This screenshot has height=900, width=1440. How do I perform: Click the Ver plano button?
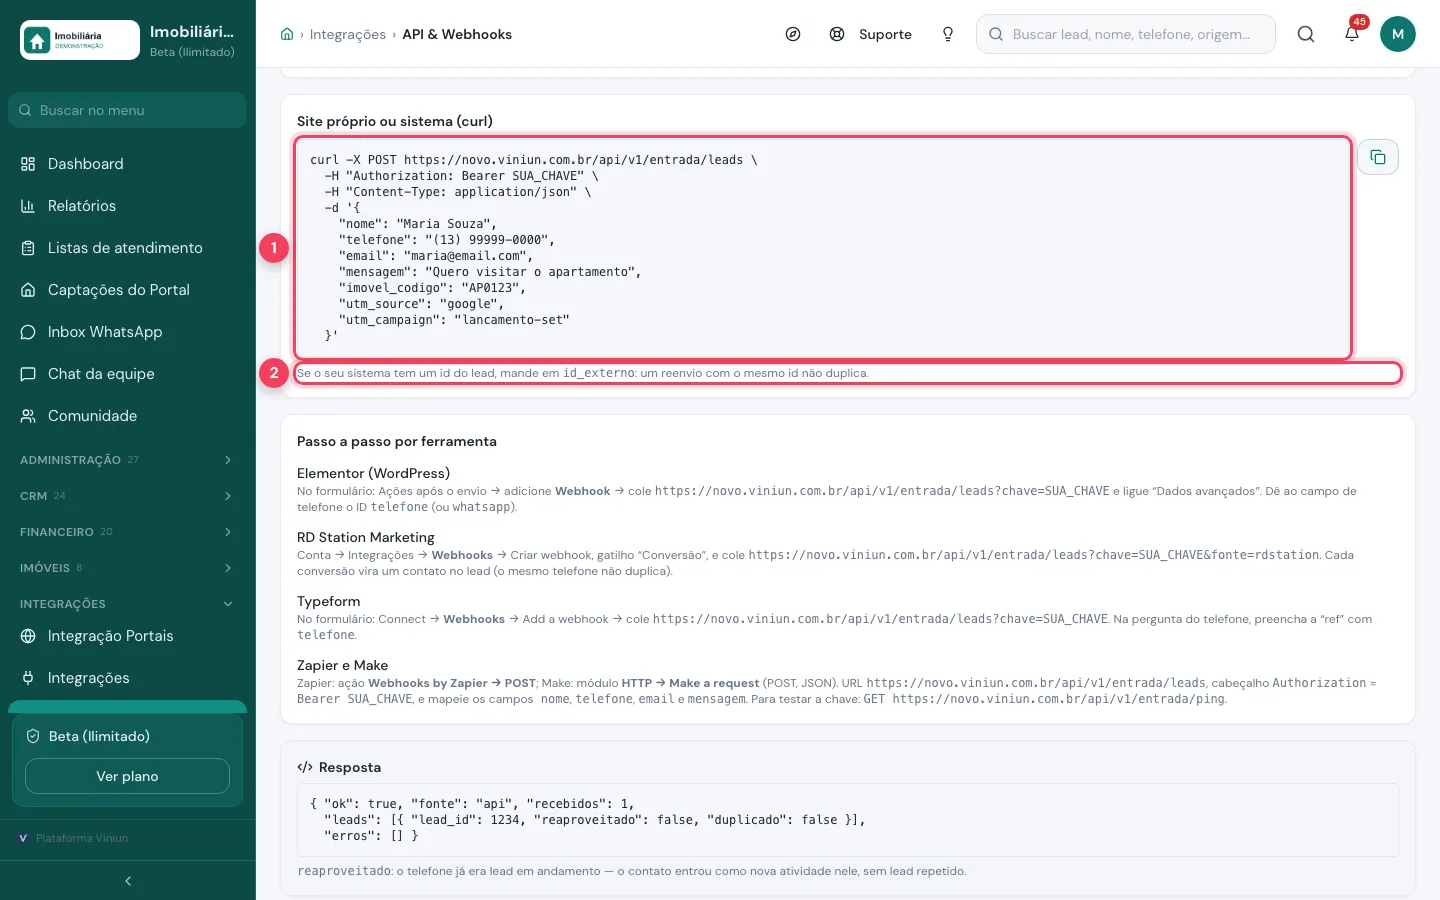[127, 776]
